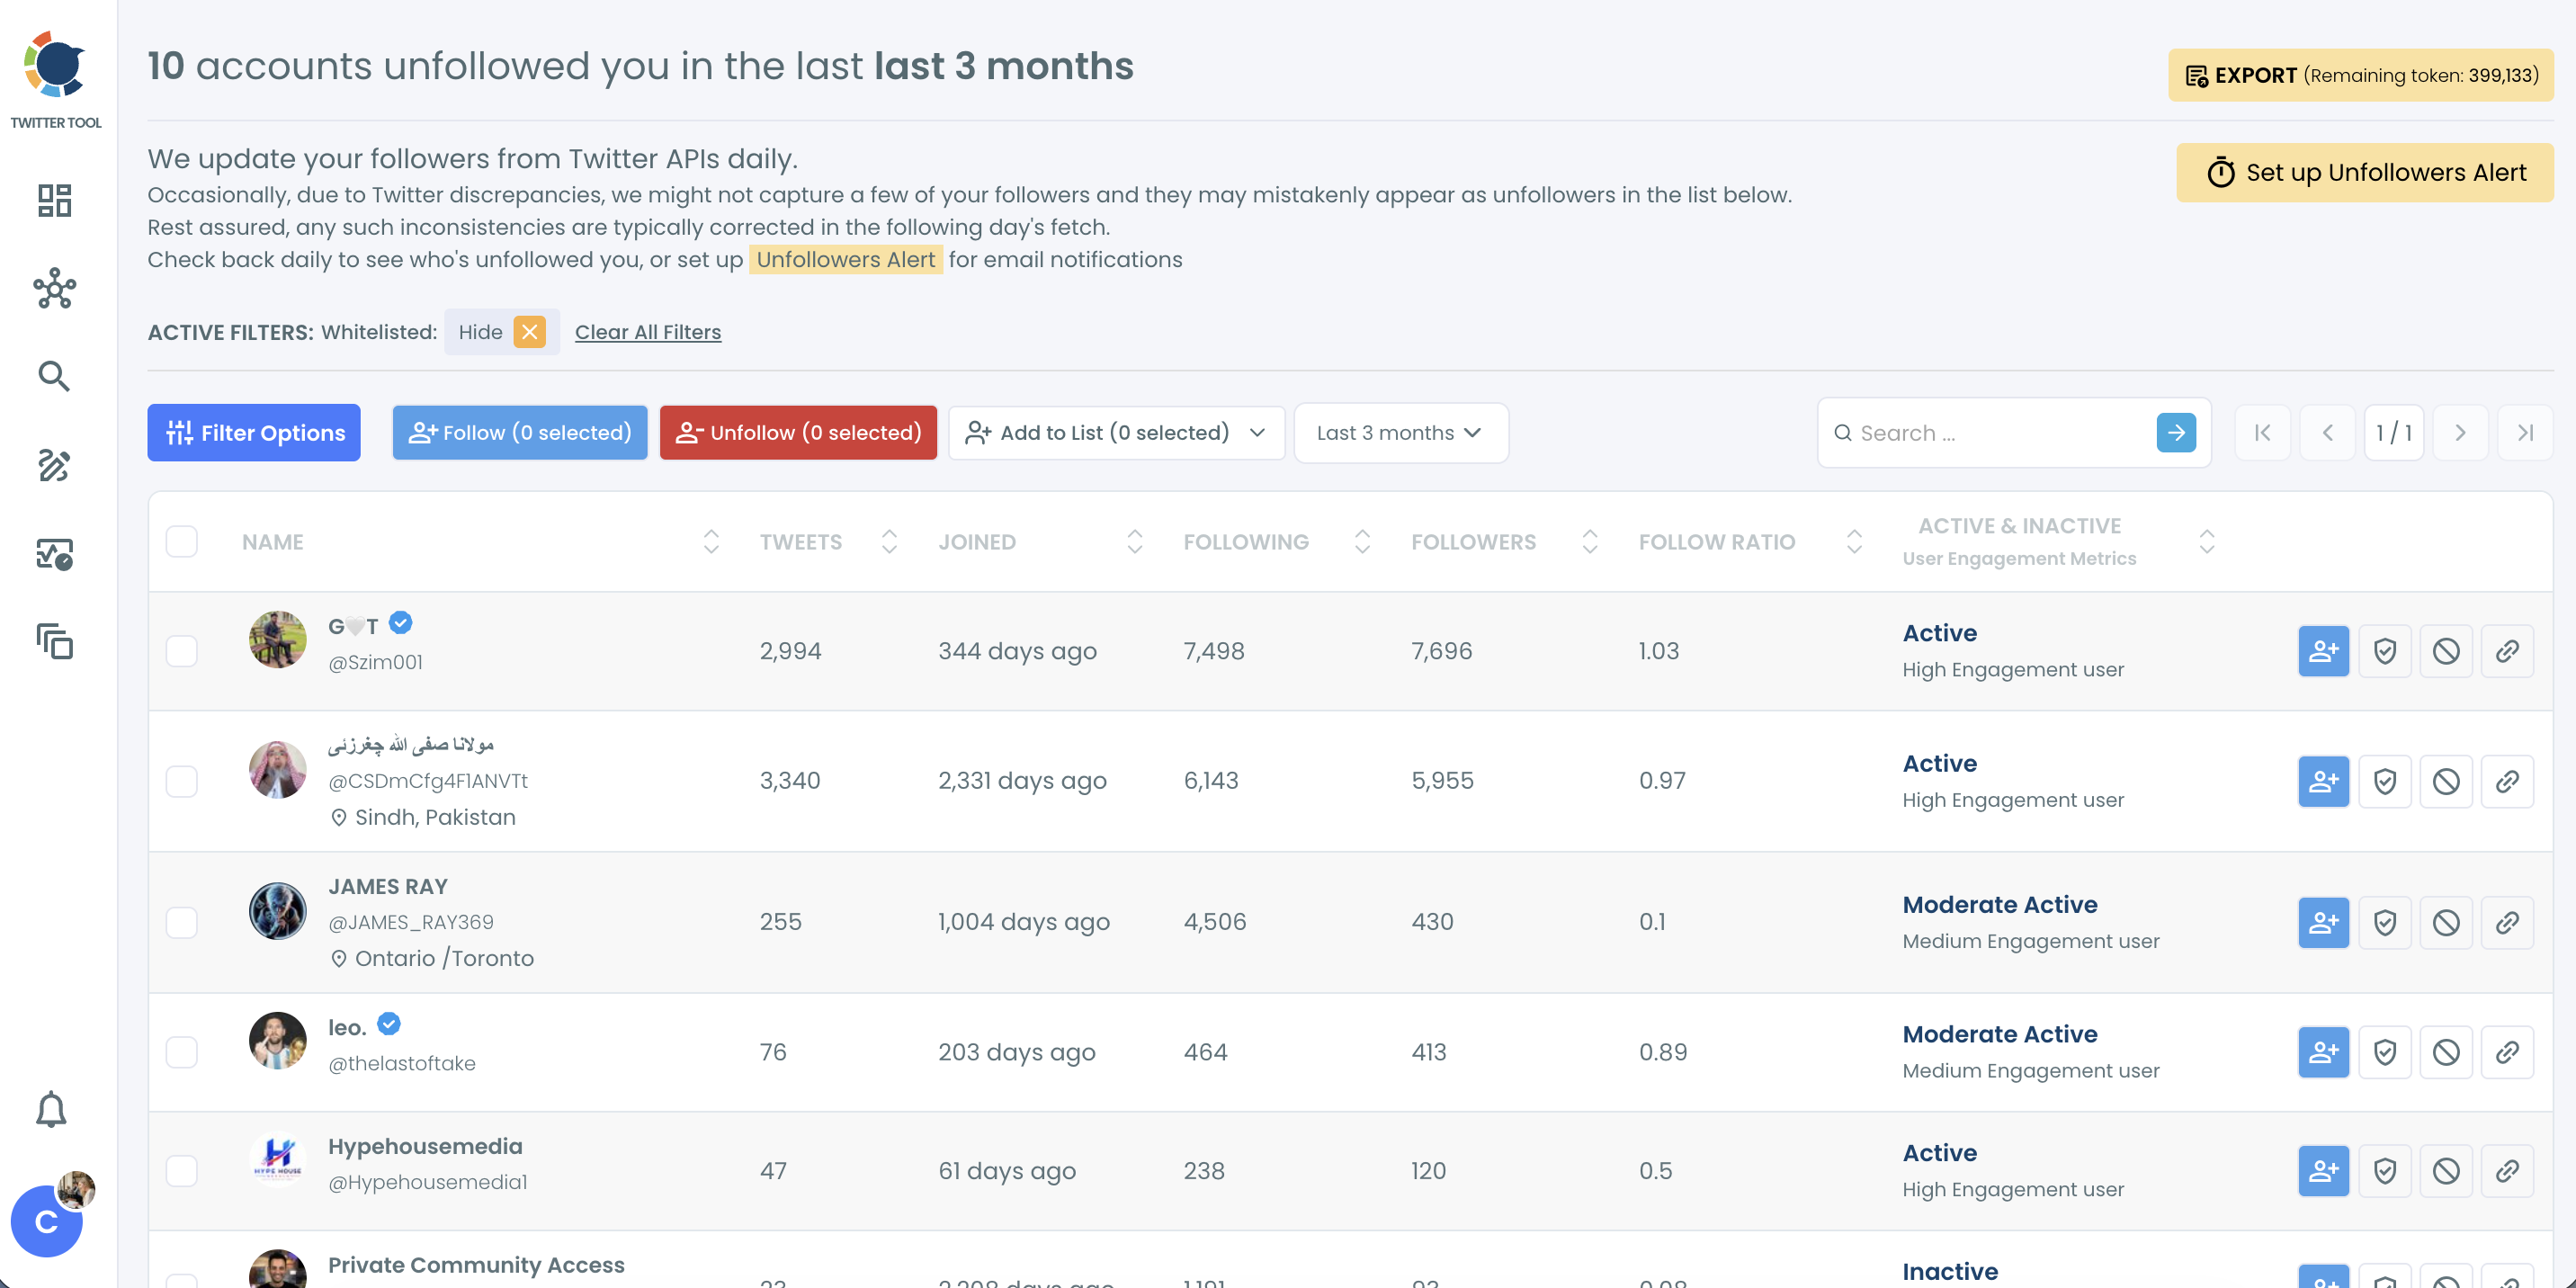This screenshot has height=1288, width=2576.
Task: Open the search icon in left sidebar
Action: coord(54,376)
